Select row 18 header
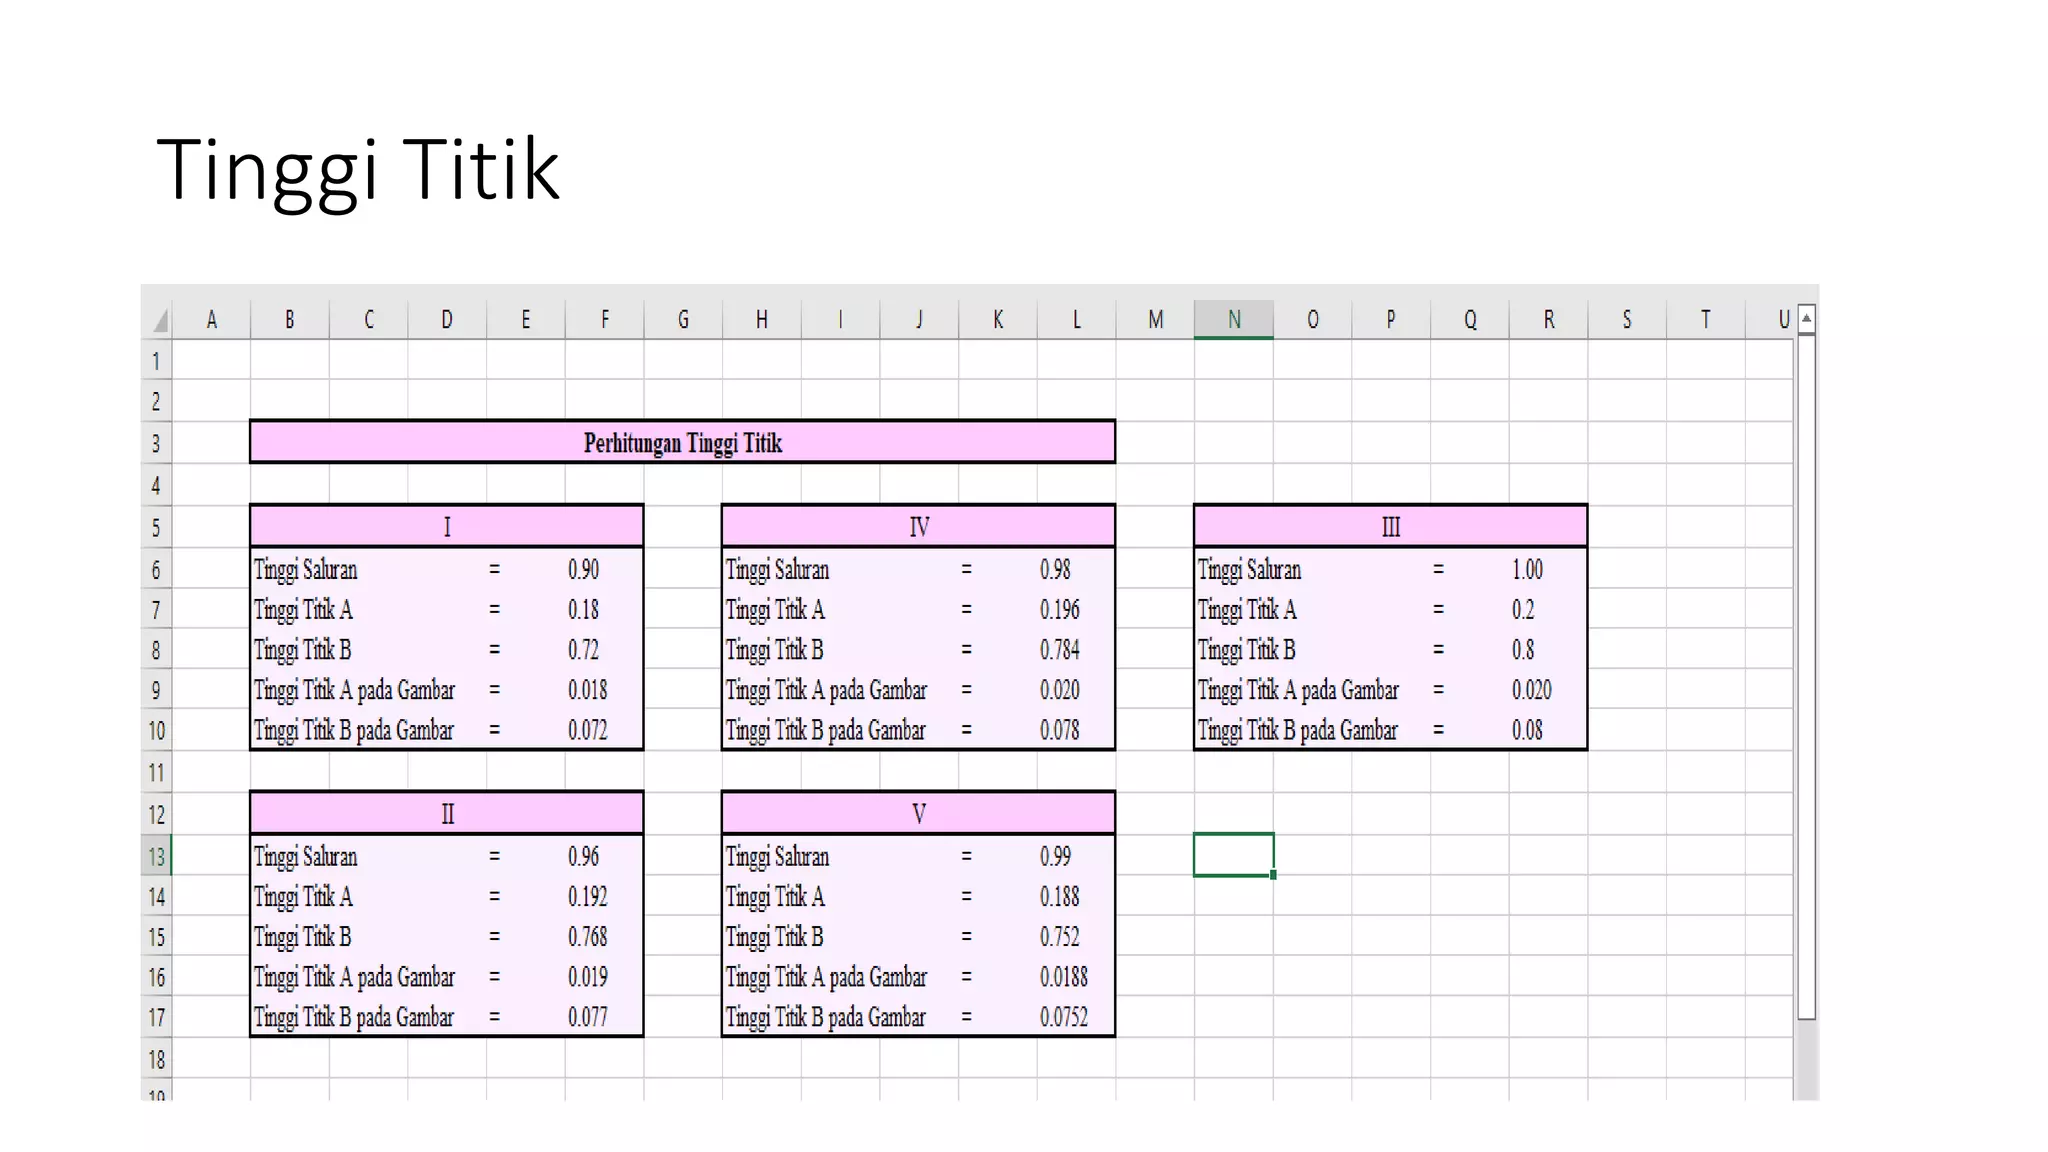The width and height of the screenshot is (2048, 1152). coord(156,1059)
